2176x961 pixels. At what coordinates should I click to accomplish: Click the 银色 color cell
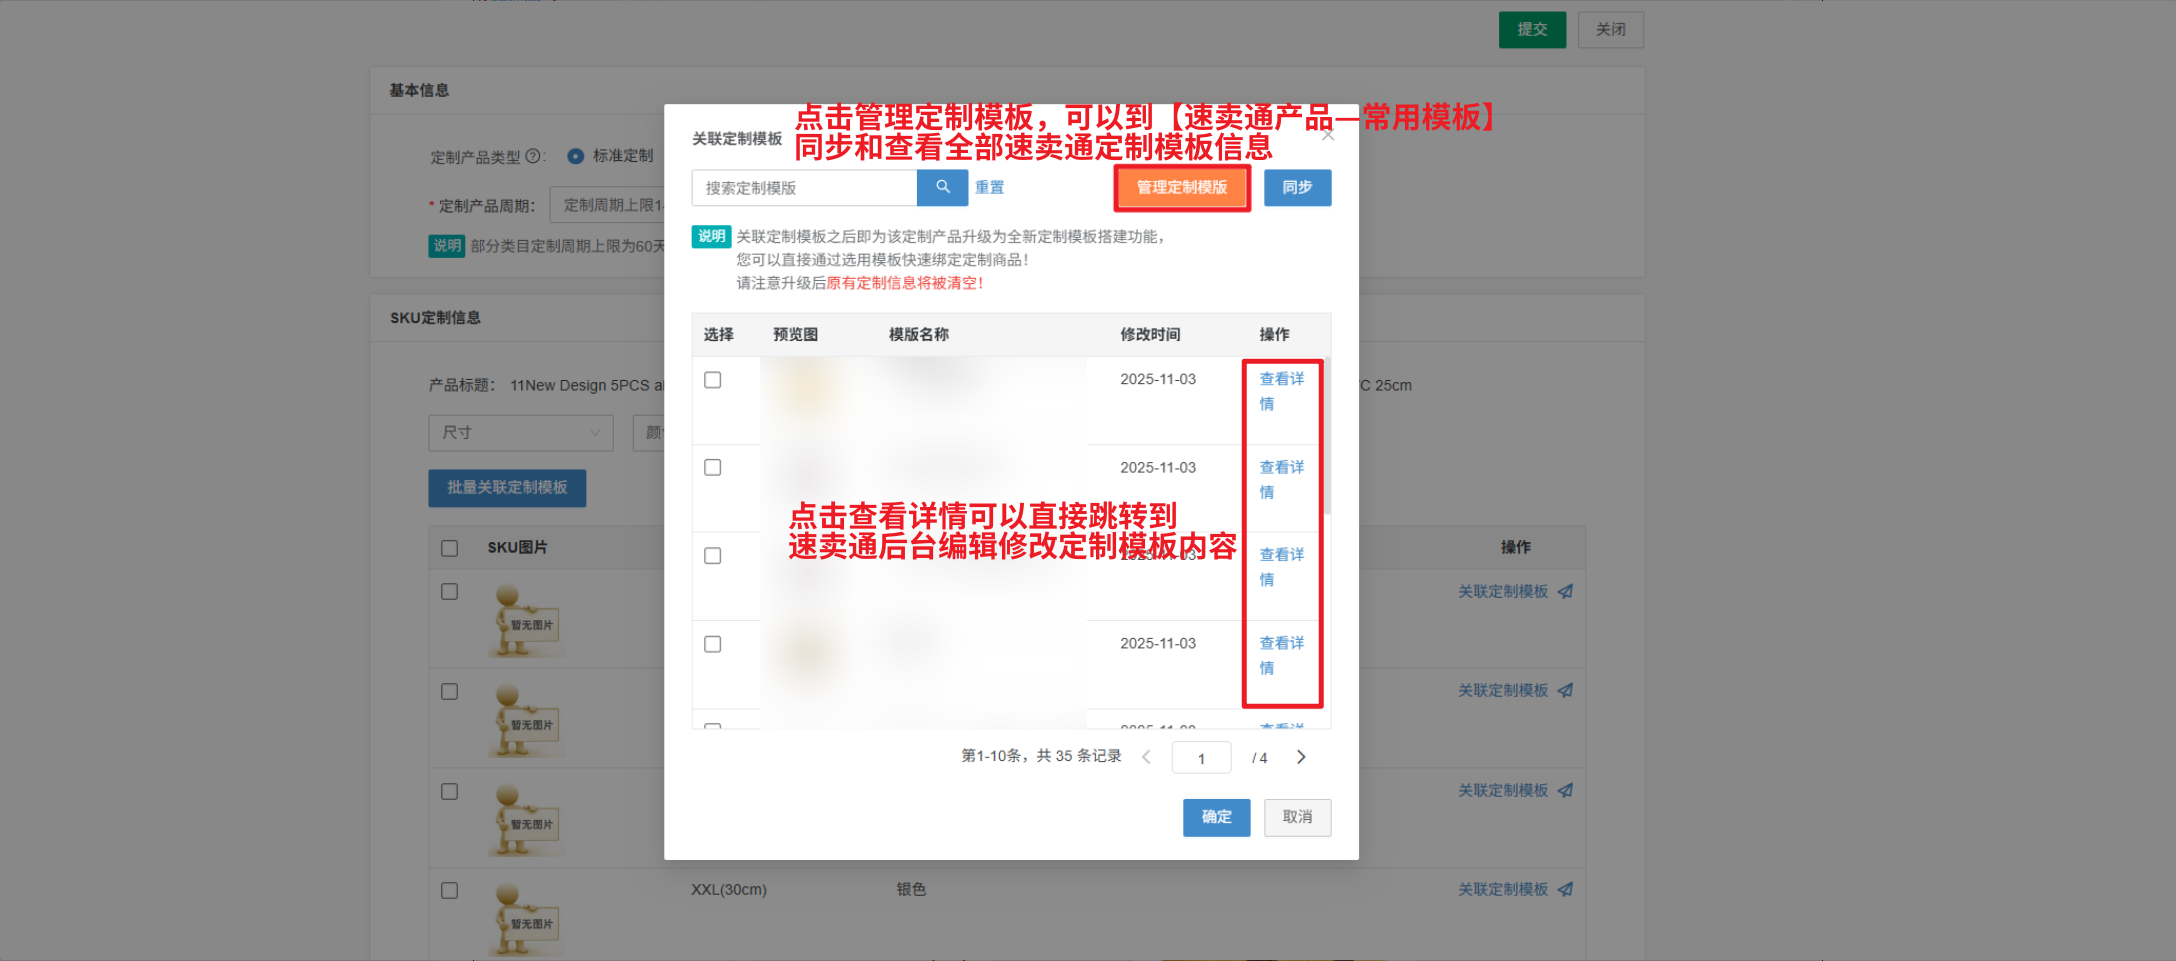(x=911, y=889)
